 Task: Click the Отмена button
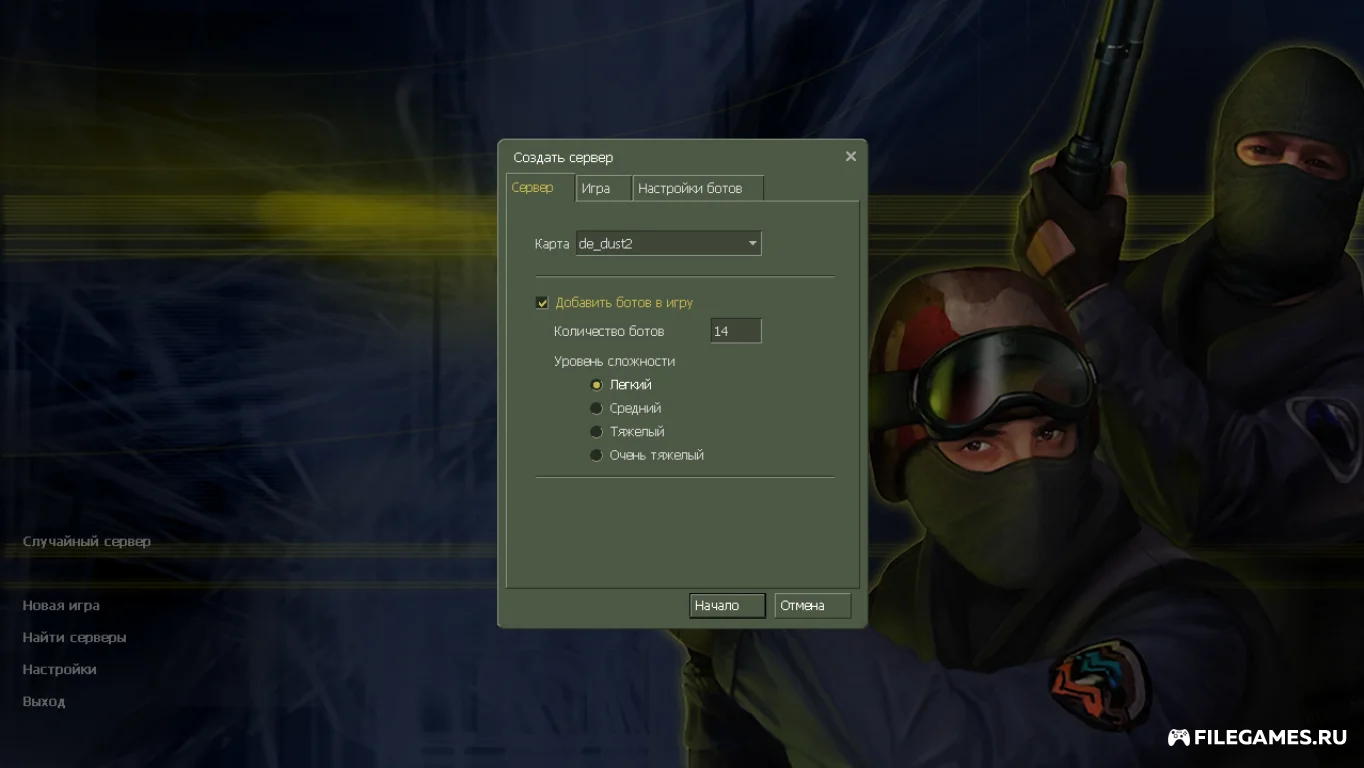tap(813, 606)
